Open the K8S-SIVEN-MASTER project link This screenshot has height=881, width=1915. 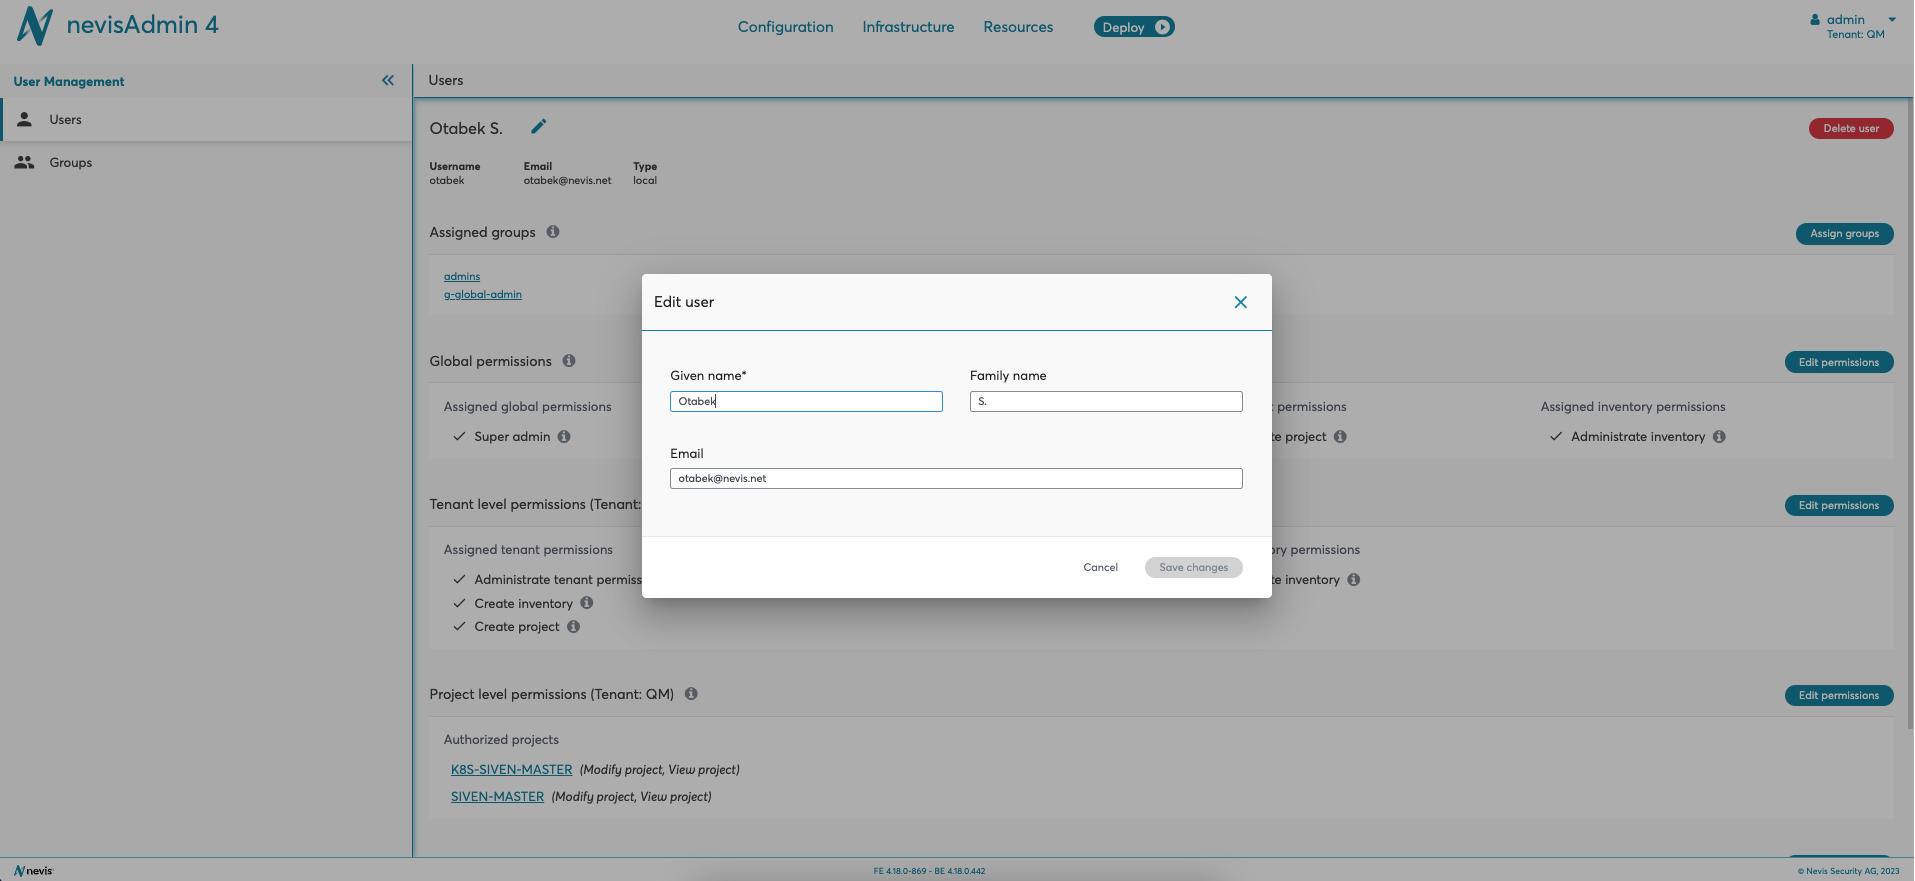click(x=511, y=770)
